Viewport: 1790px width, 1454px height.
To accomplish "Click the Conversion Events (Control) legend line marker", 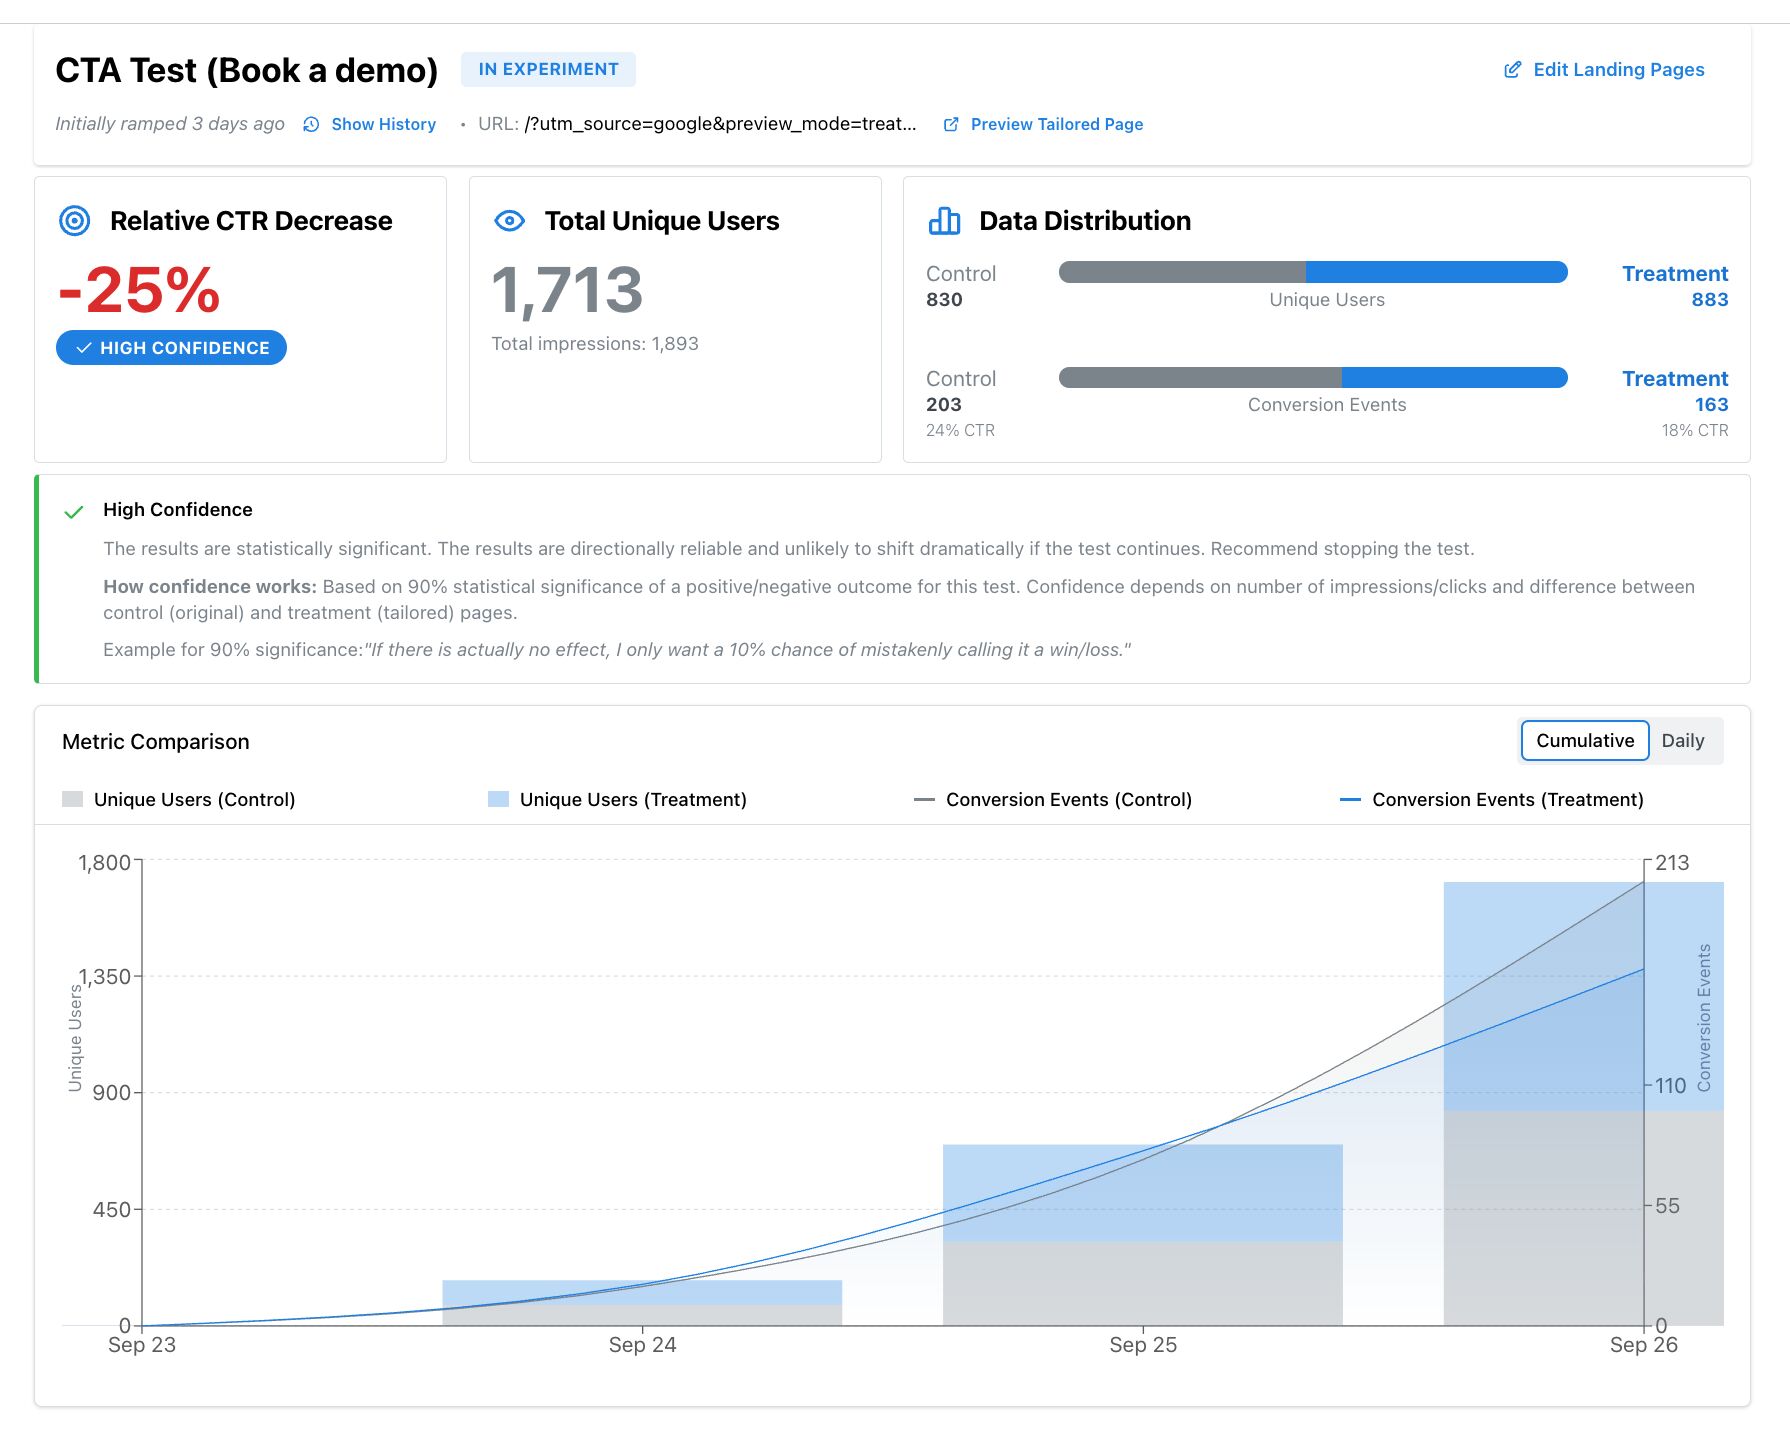I will tap(925, 799).
